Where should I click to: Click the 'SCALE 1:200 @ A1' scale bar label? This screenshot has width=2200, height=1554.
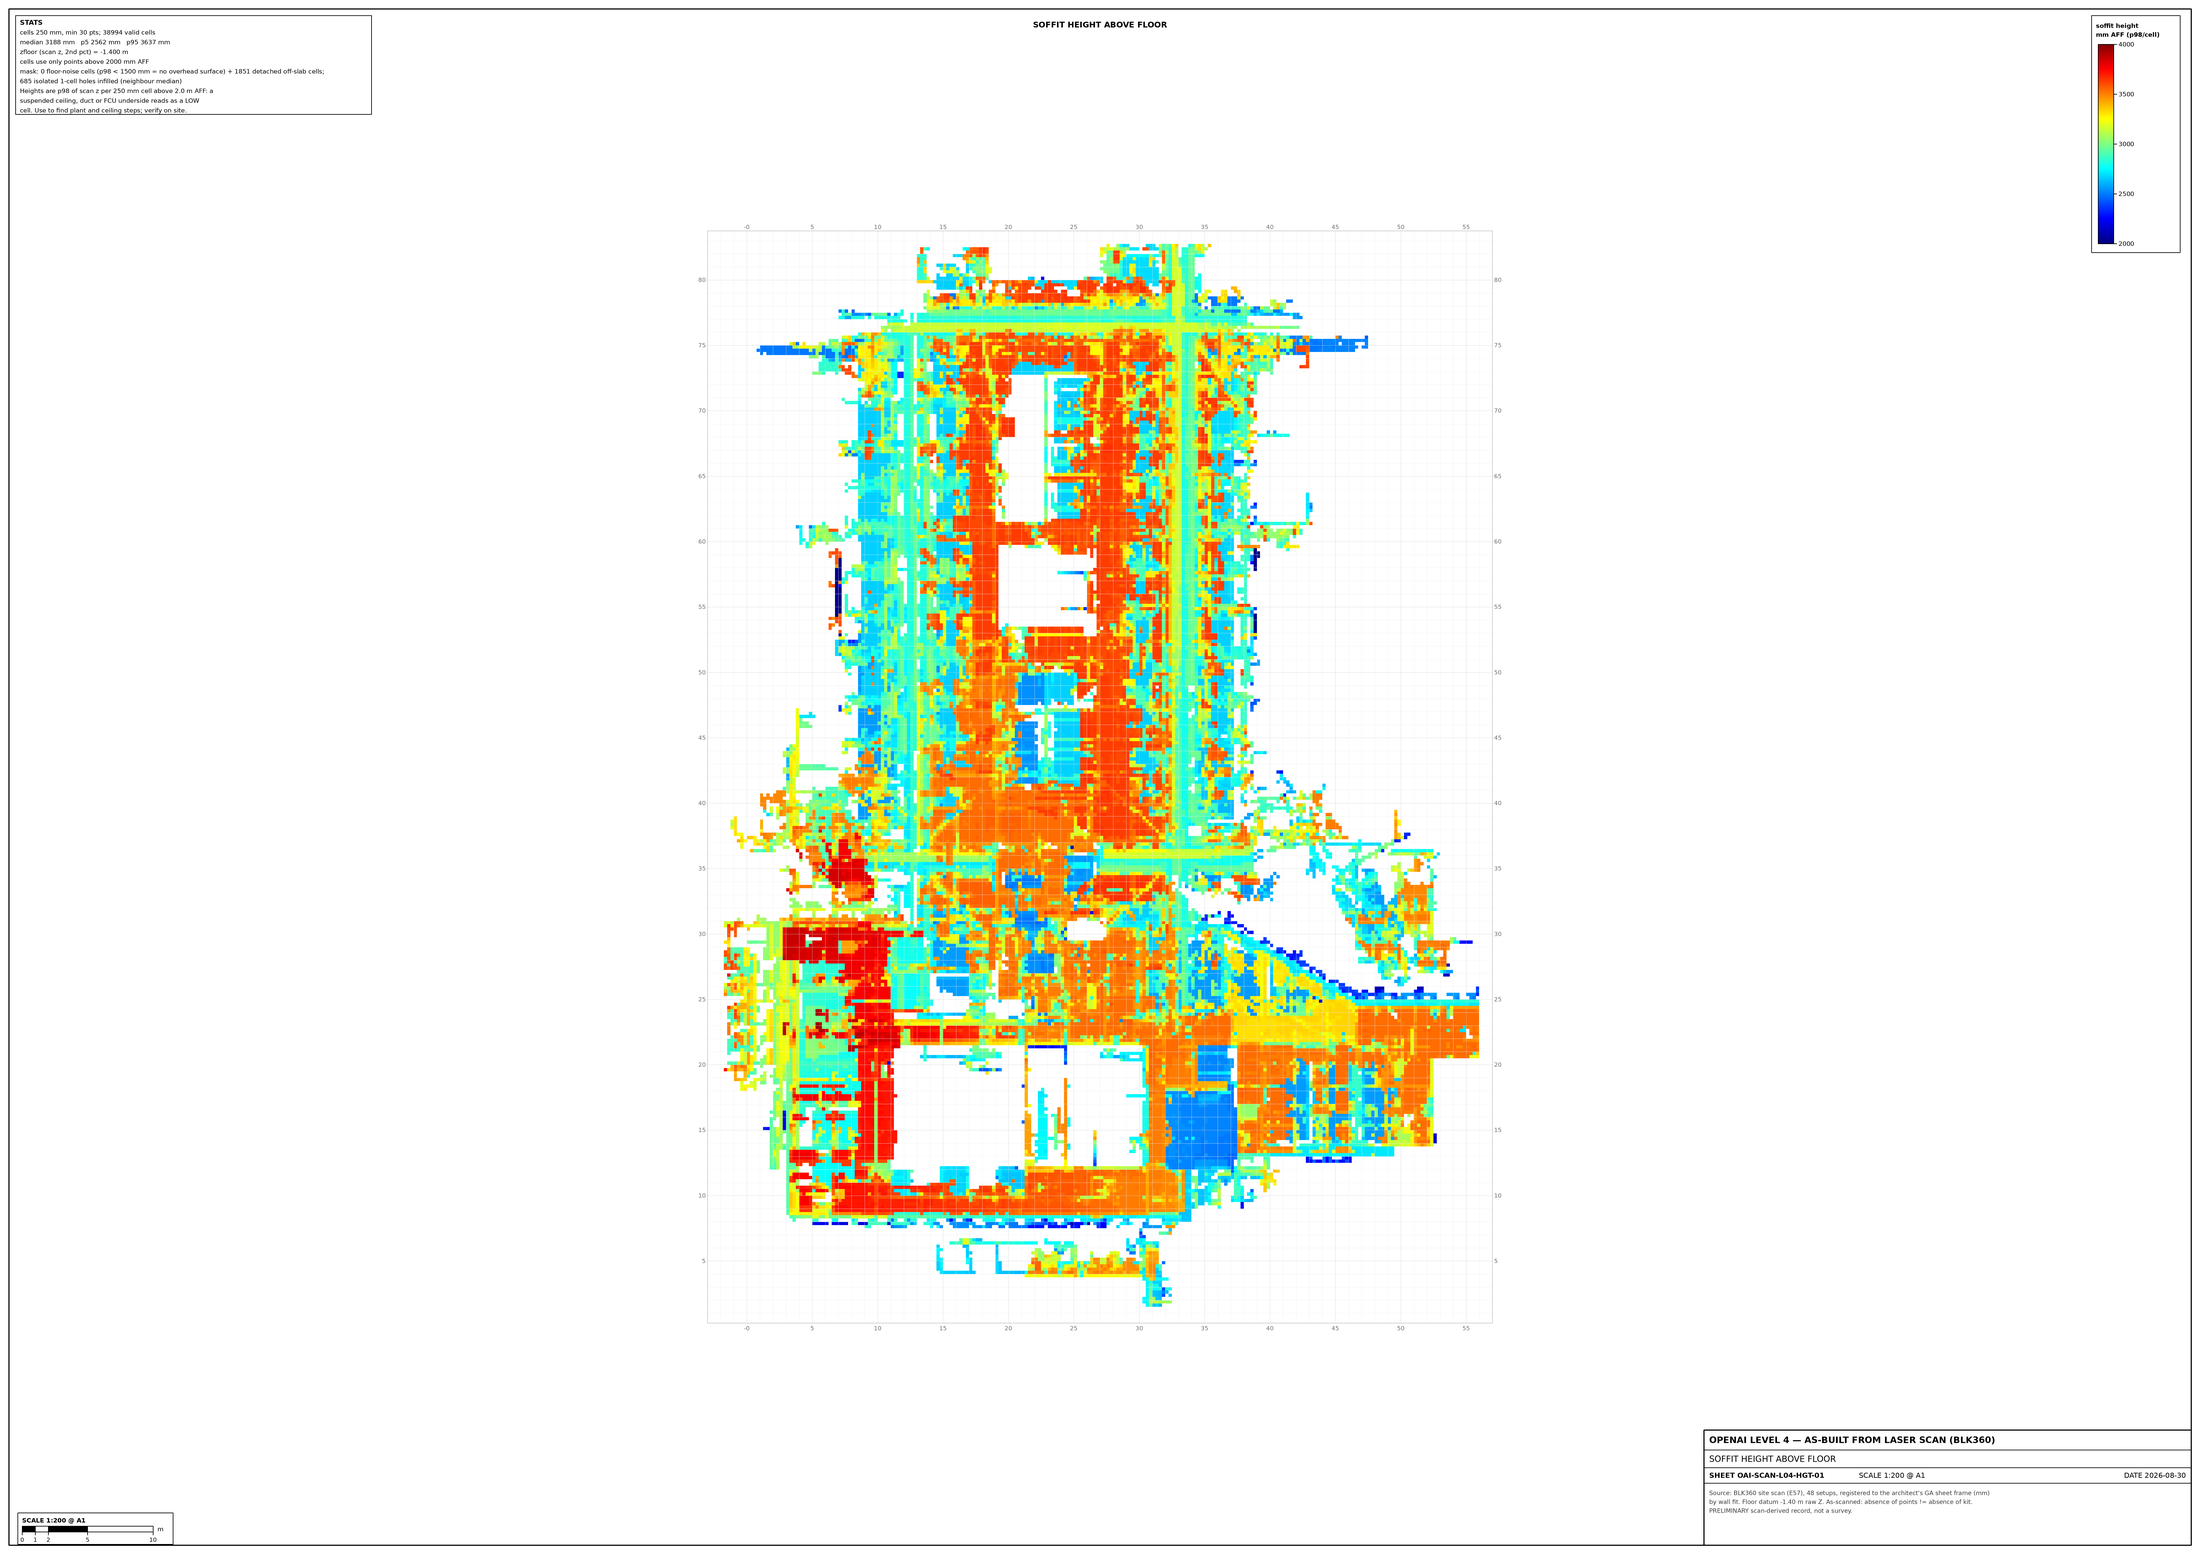tap(54, 1520)
